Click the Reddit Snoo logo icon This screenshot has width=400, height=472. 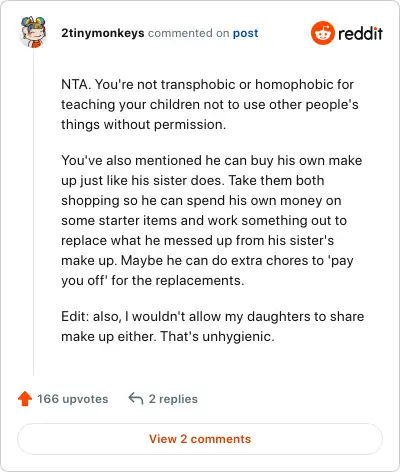[322, 33]
